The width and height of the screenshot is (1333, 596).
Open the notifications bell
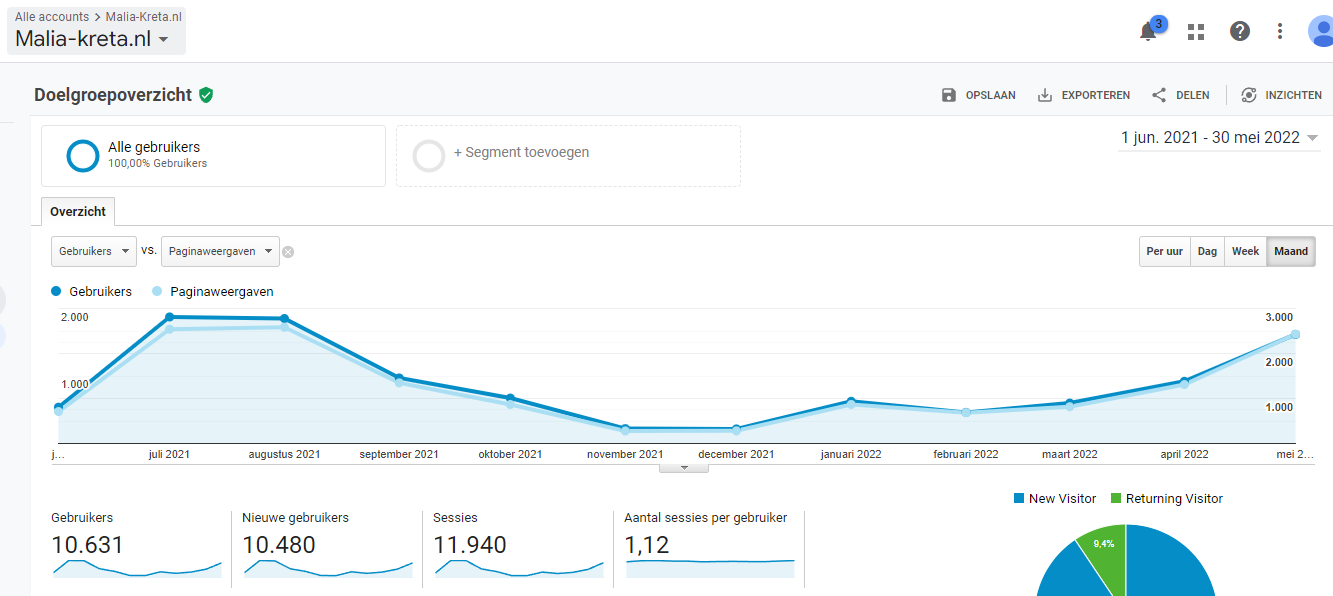(x=1148, y=32)
